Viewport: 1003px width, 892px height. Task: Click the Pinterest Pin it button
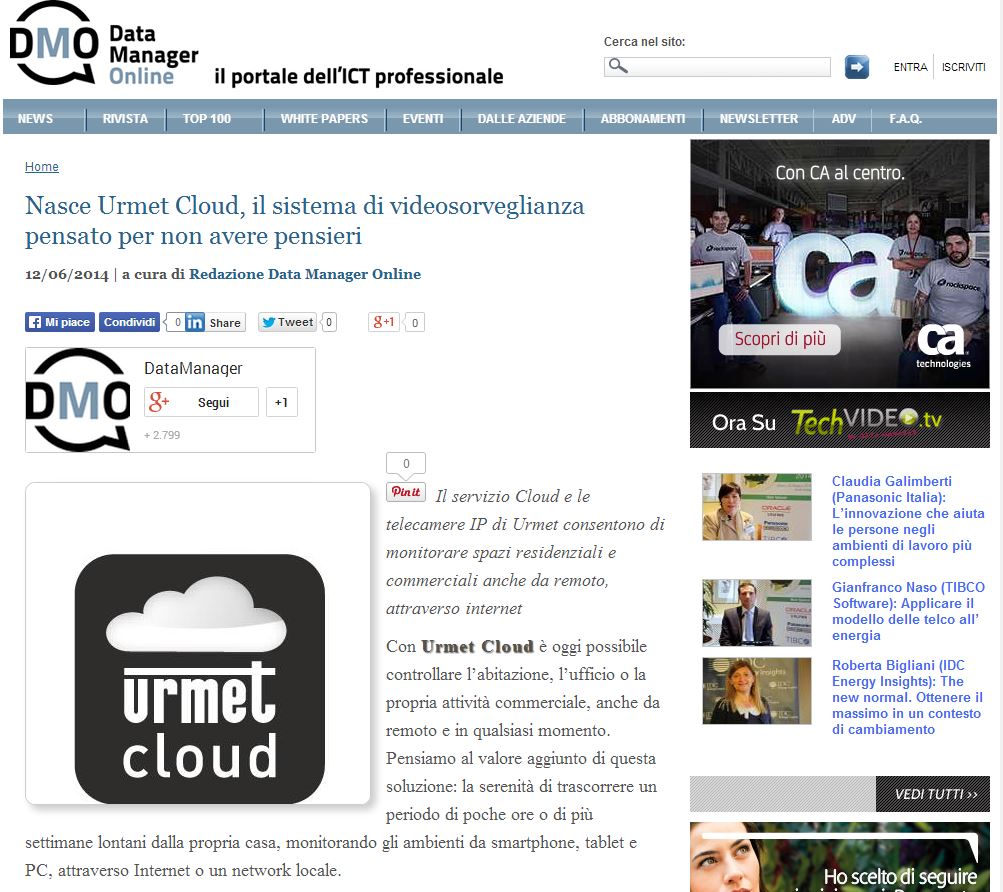406,491
